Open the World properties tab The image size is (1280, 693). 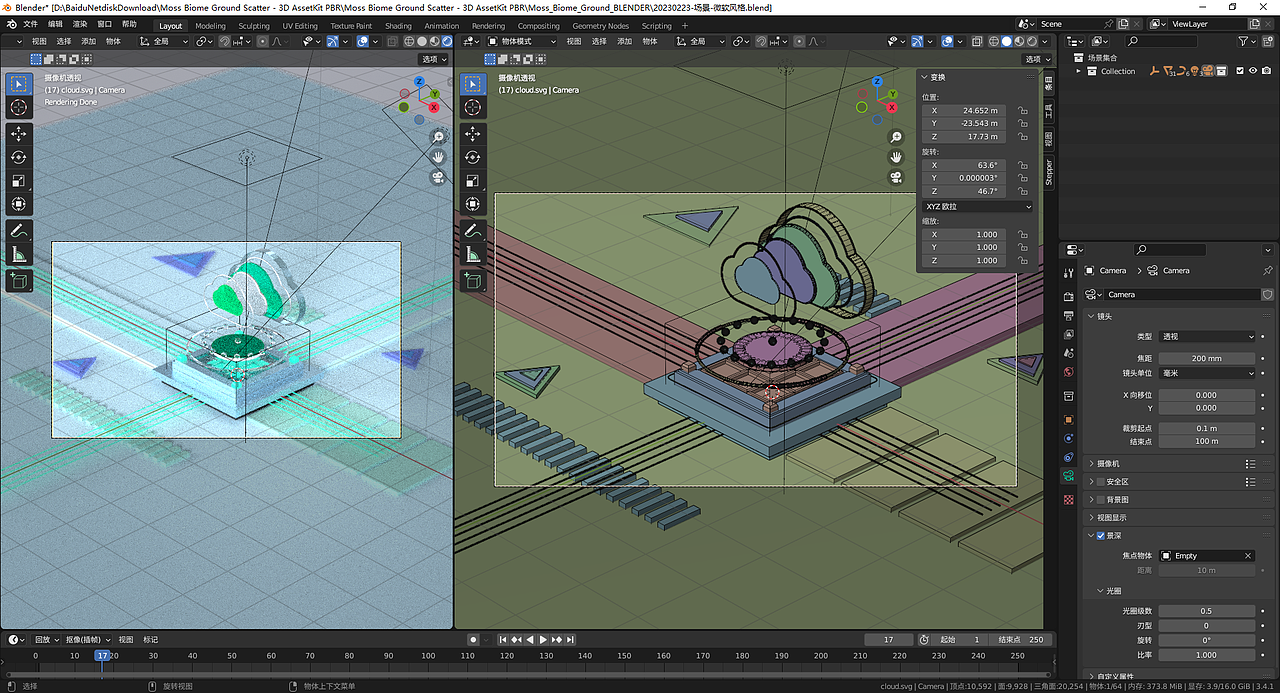[1068, 372]
